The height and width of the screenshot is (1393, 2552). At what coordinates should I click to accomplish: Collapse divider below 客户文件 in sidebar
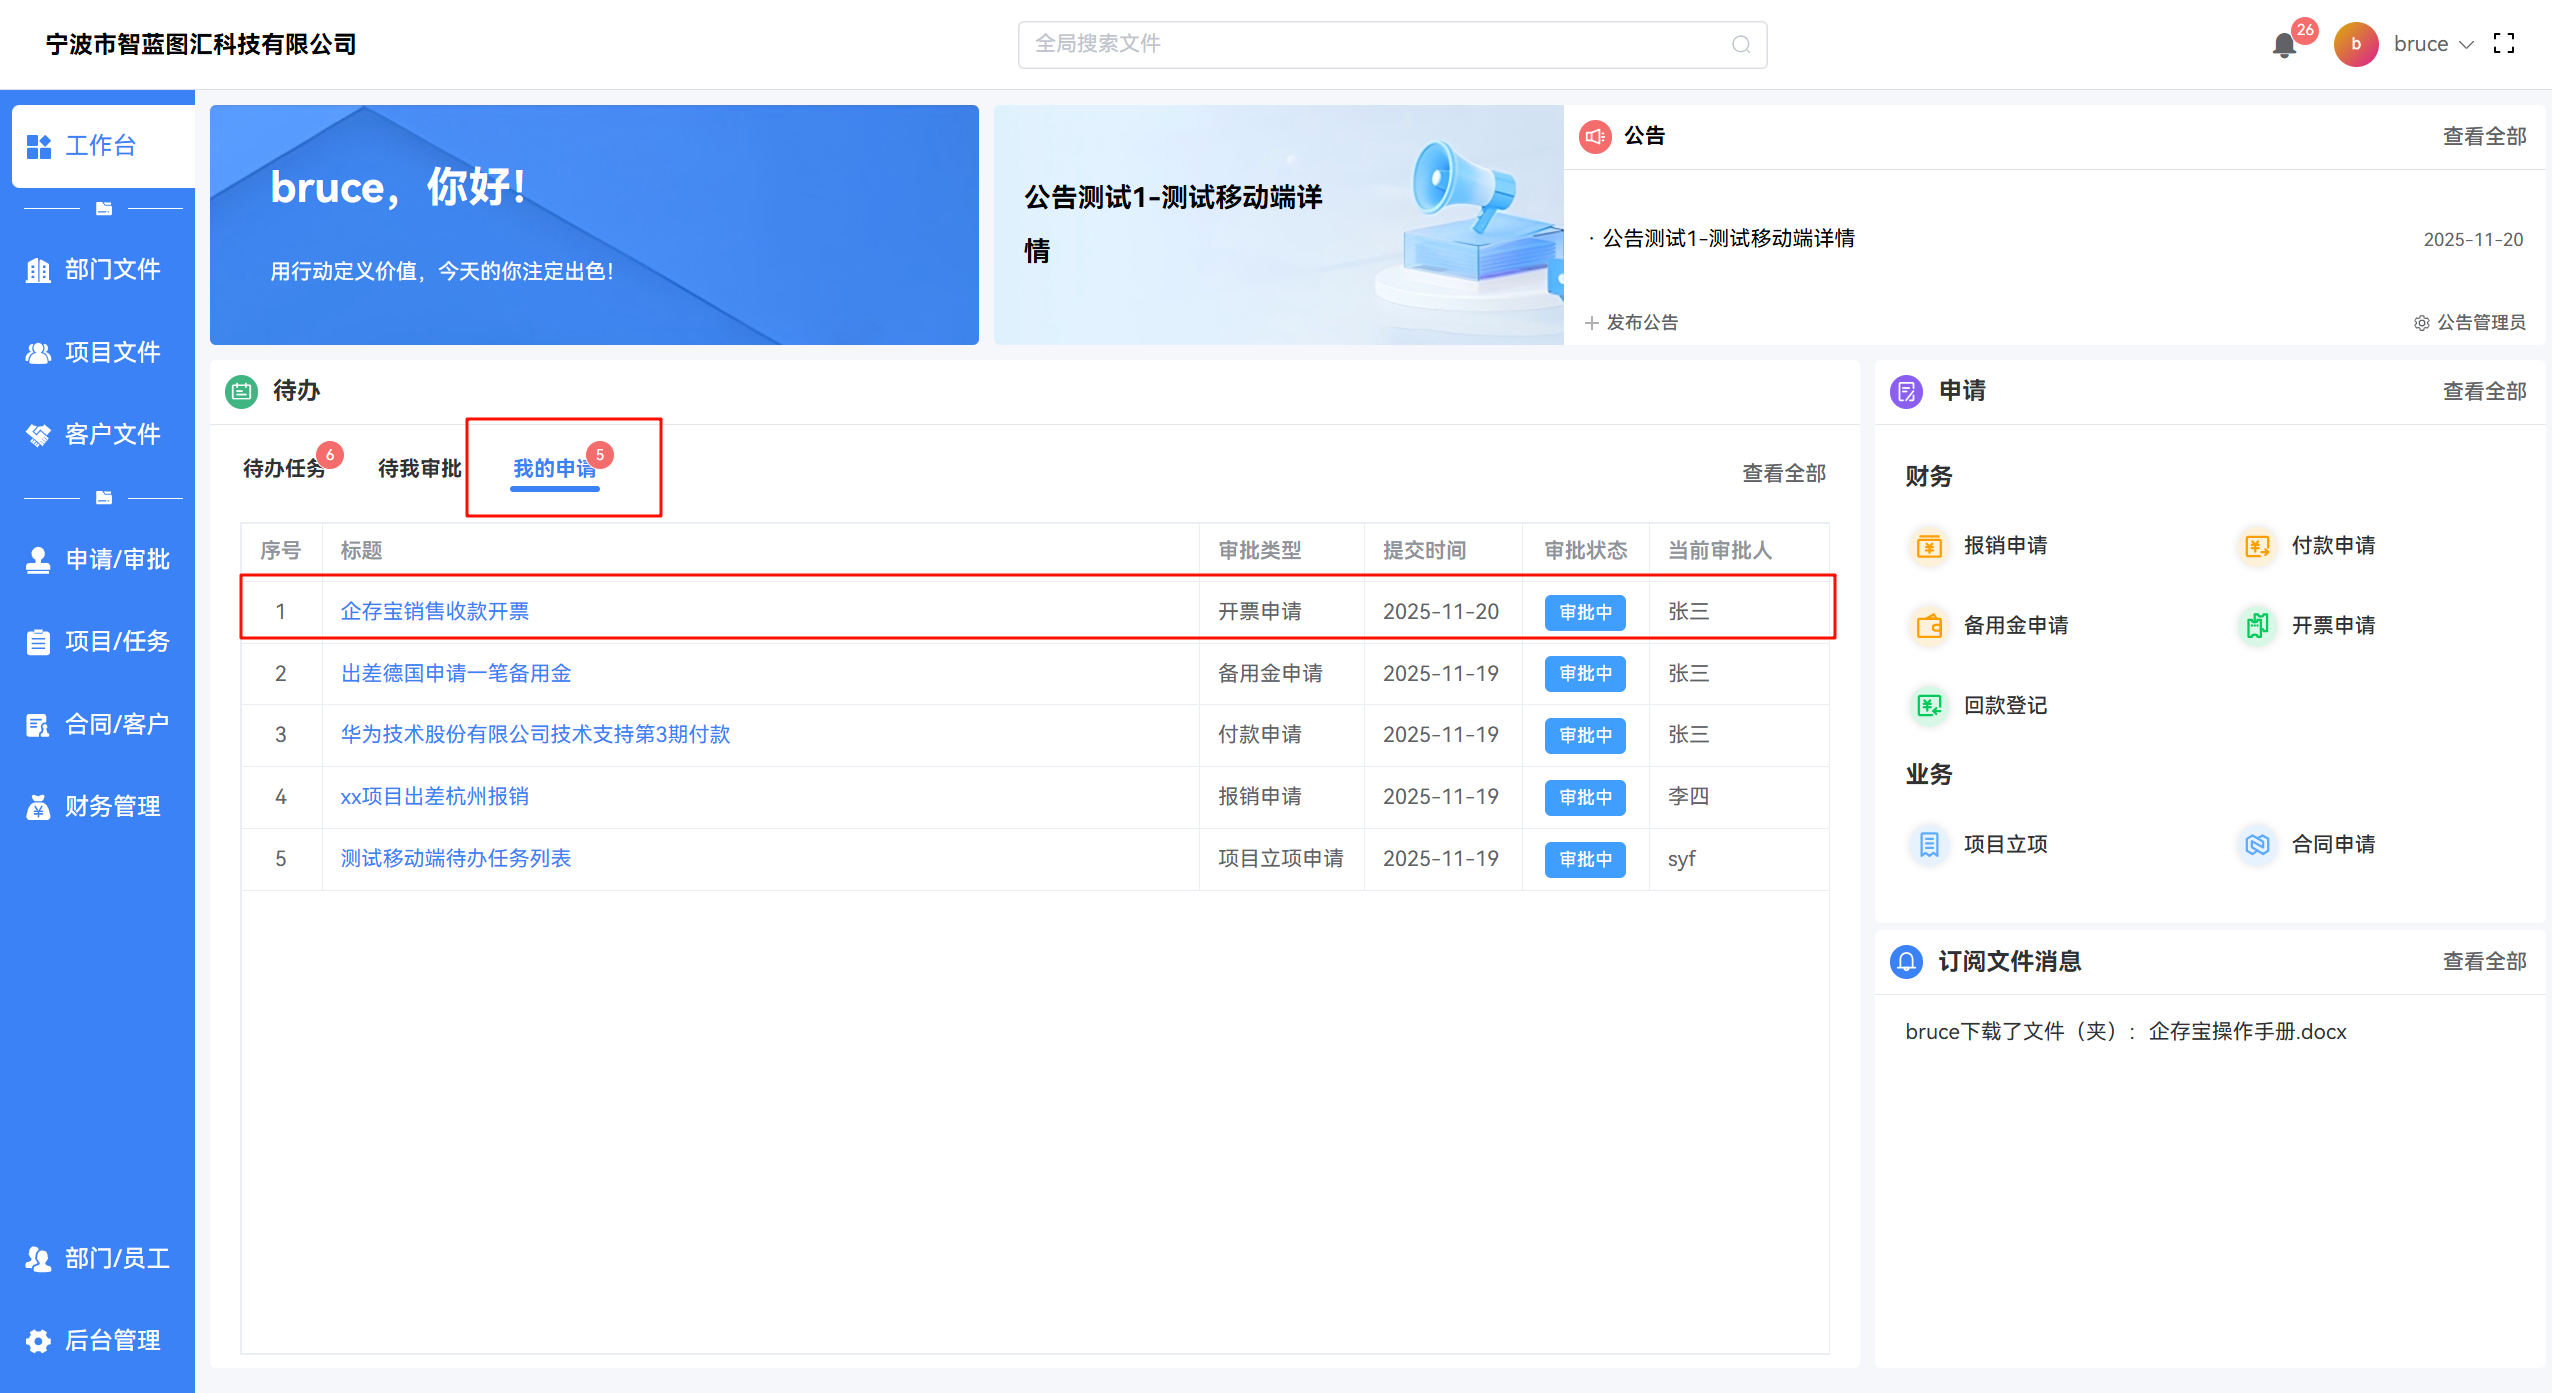click(103, 498)
